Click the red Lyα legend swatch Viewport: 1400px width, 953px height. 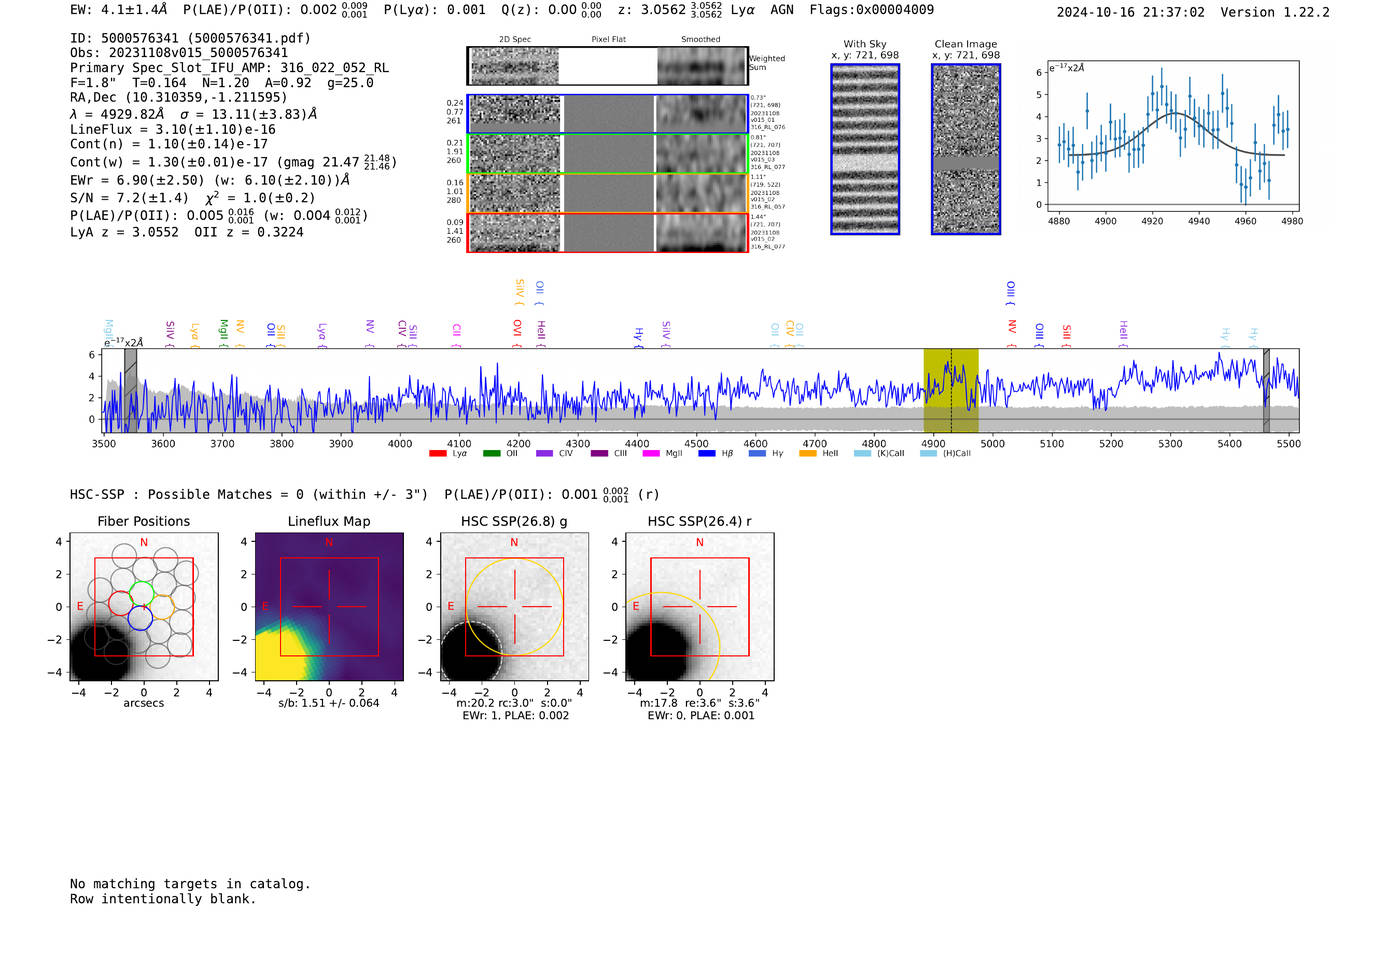click(437, 454)
